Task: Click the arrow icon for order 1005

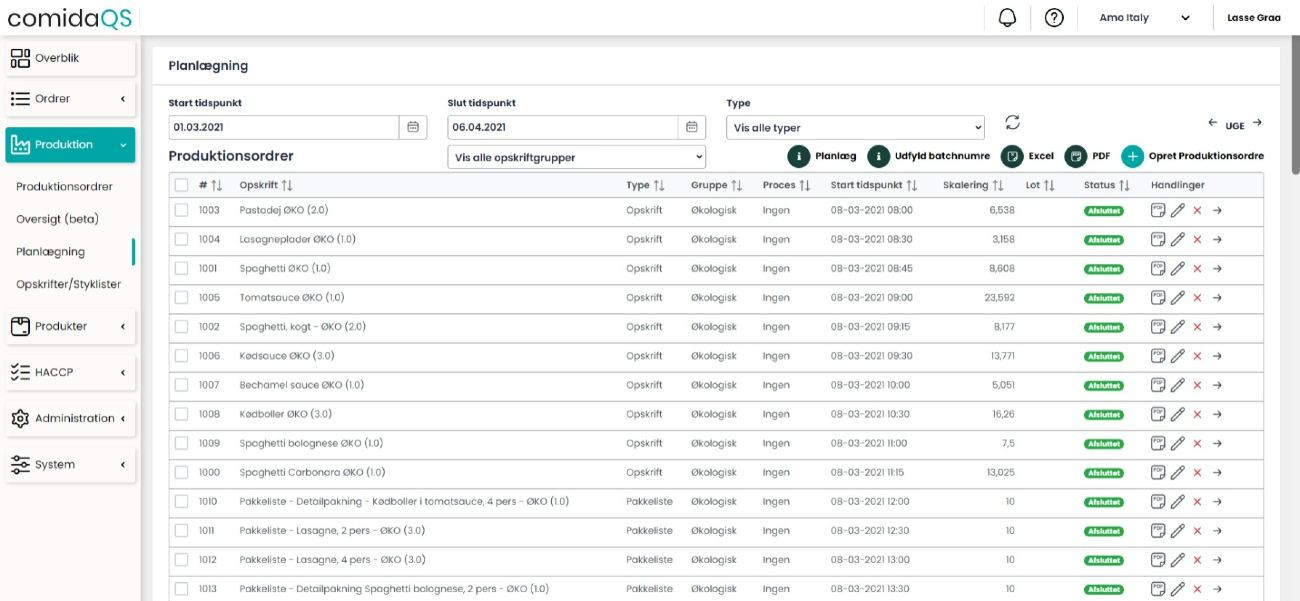Action: click(1217, 298)
